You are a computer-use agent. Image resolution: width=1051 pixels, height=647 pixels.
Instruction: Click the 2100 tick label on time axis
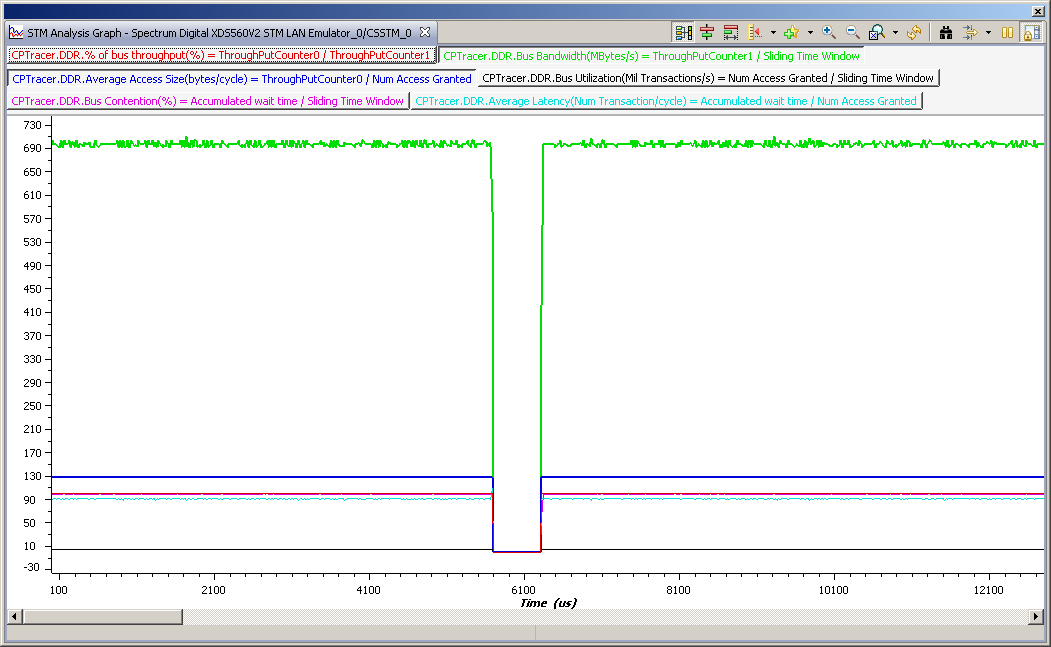pyautogui.click(x=213, y=590)
